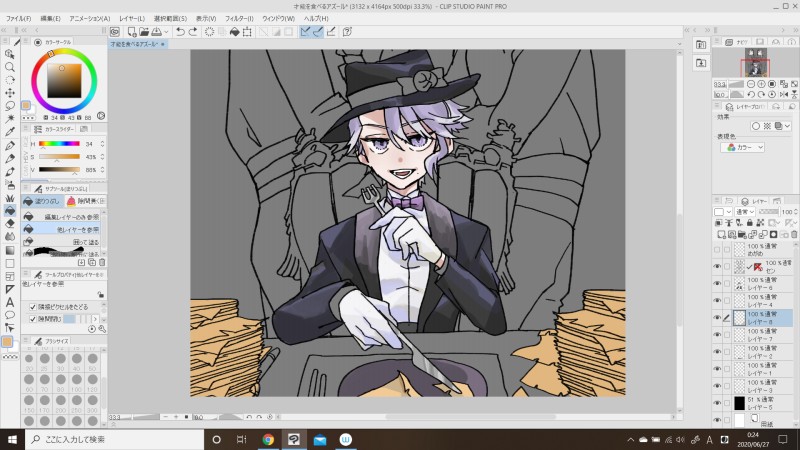
Task: Select the Figure rectangle tool
Action: click(10, 263)
